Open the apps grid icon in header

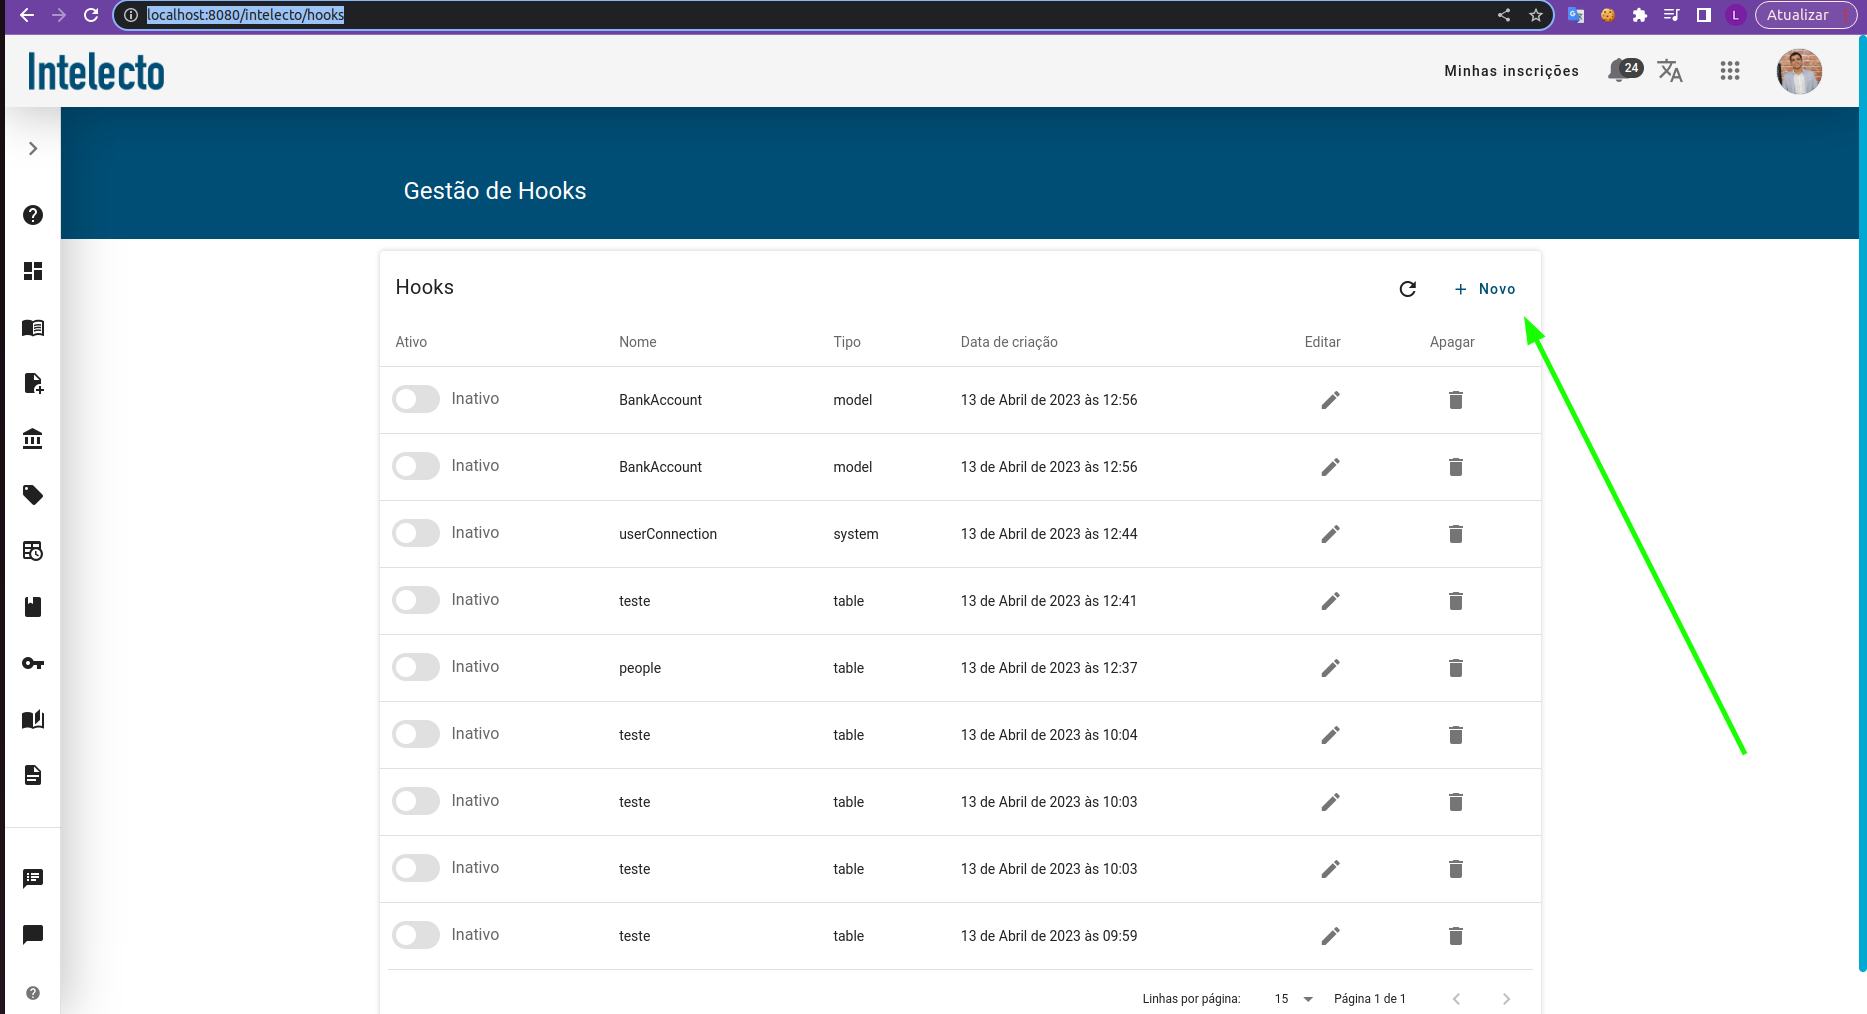click(x=1729, y=70)
